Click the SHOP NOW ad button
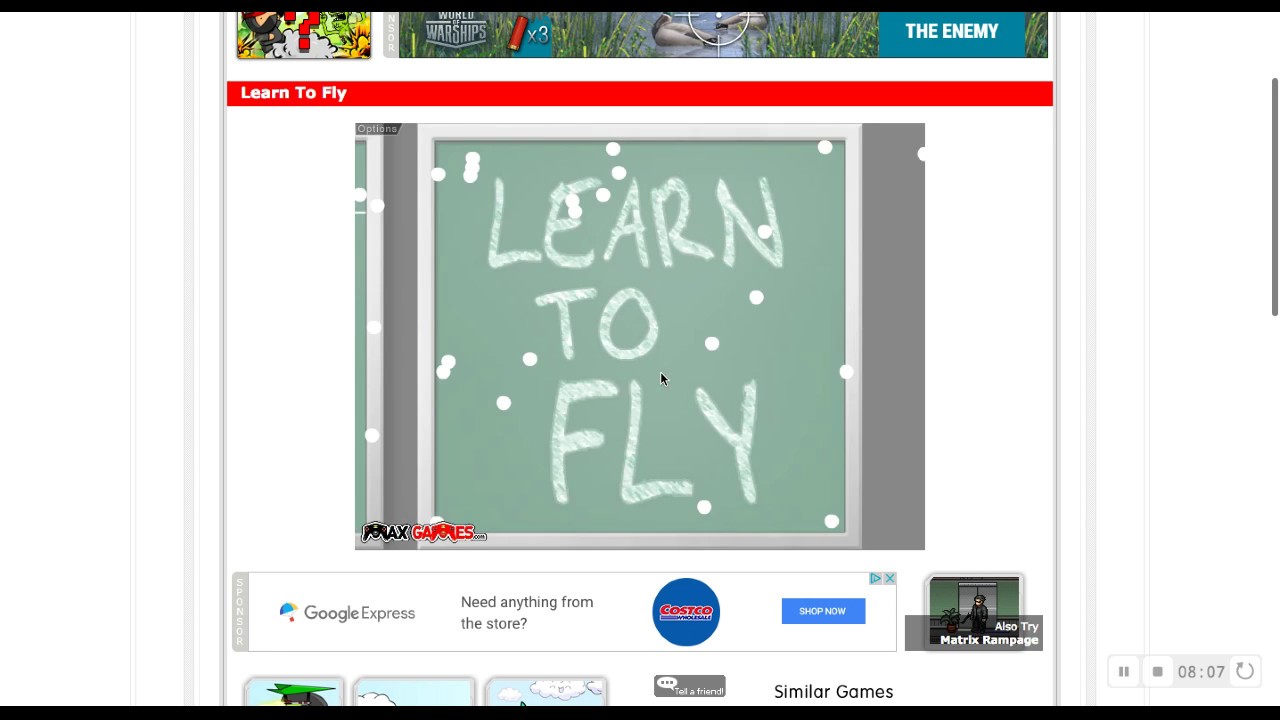 click(823, 611)
